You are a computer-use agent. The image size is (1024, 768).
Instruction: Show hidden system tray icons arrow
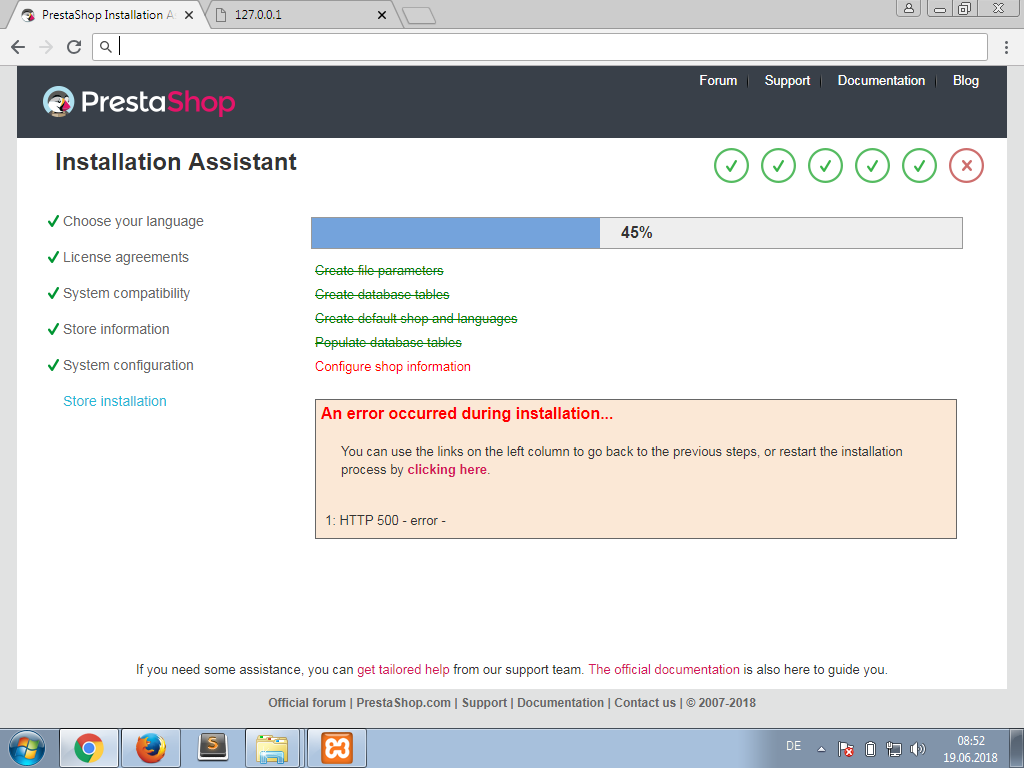coord(822,749)
